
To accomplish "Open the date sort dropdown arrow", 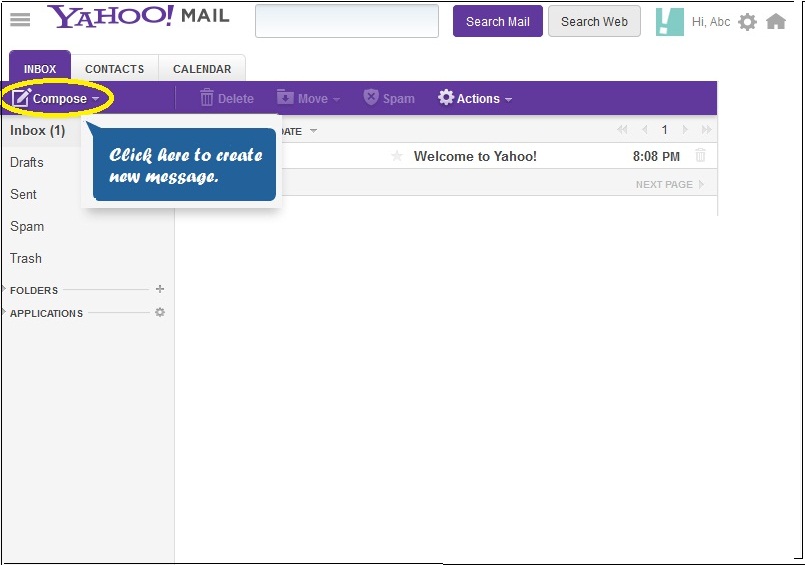I will (x=313, y=131).
